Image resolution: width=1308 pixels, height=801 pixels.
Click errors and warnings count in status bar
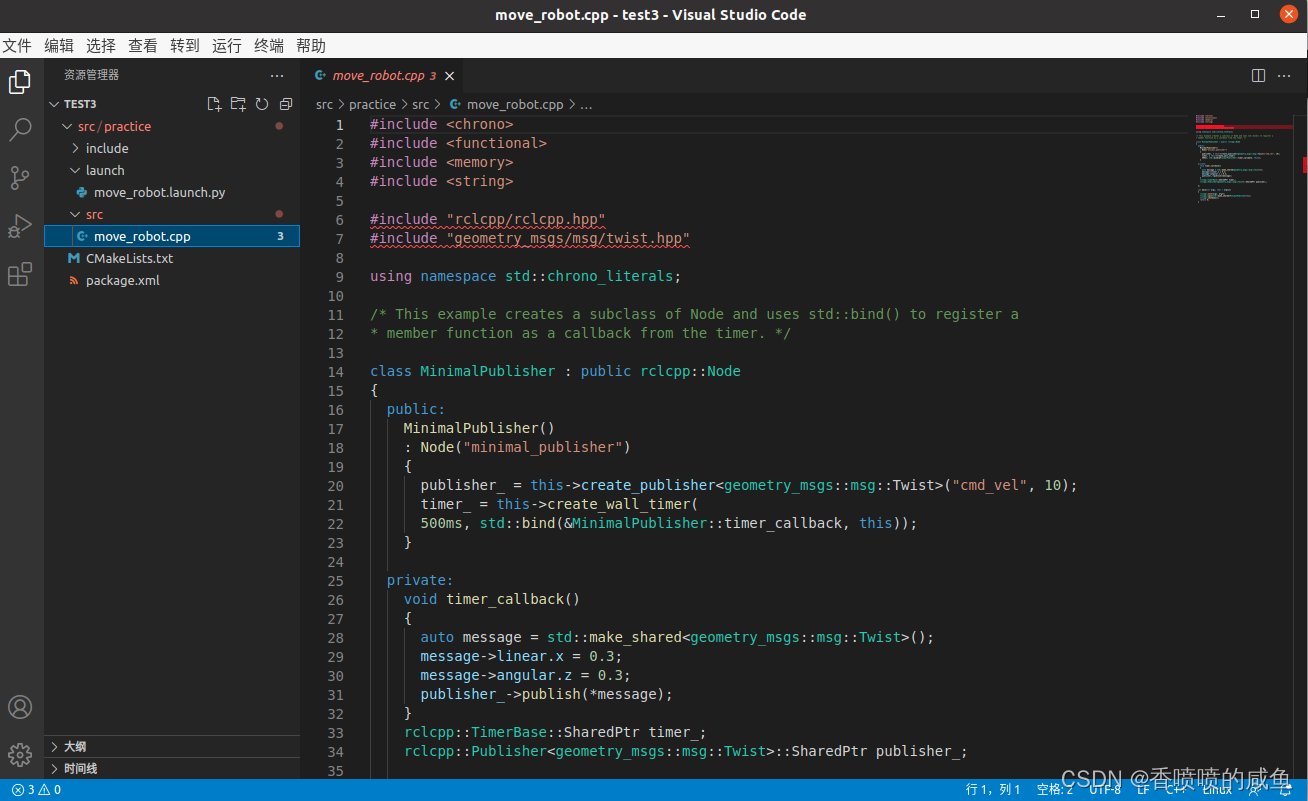(x=37, y=790)
